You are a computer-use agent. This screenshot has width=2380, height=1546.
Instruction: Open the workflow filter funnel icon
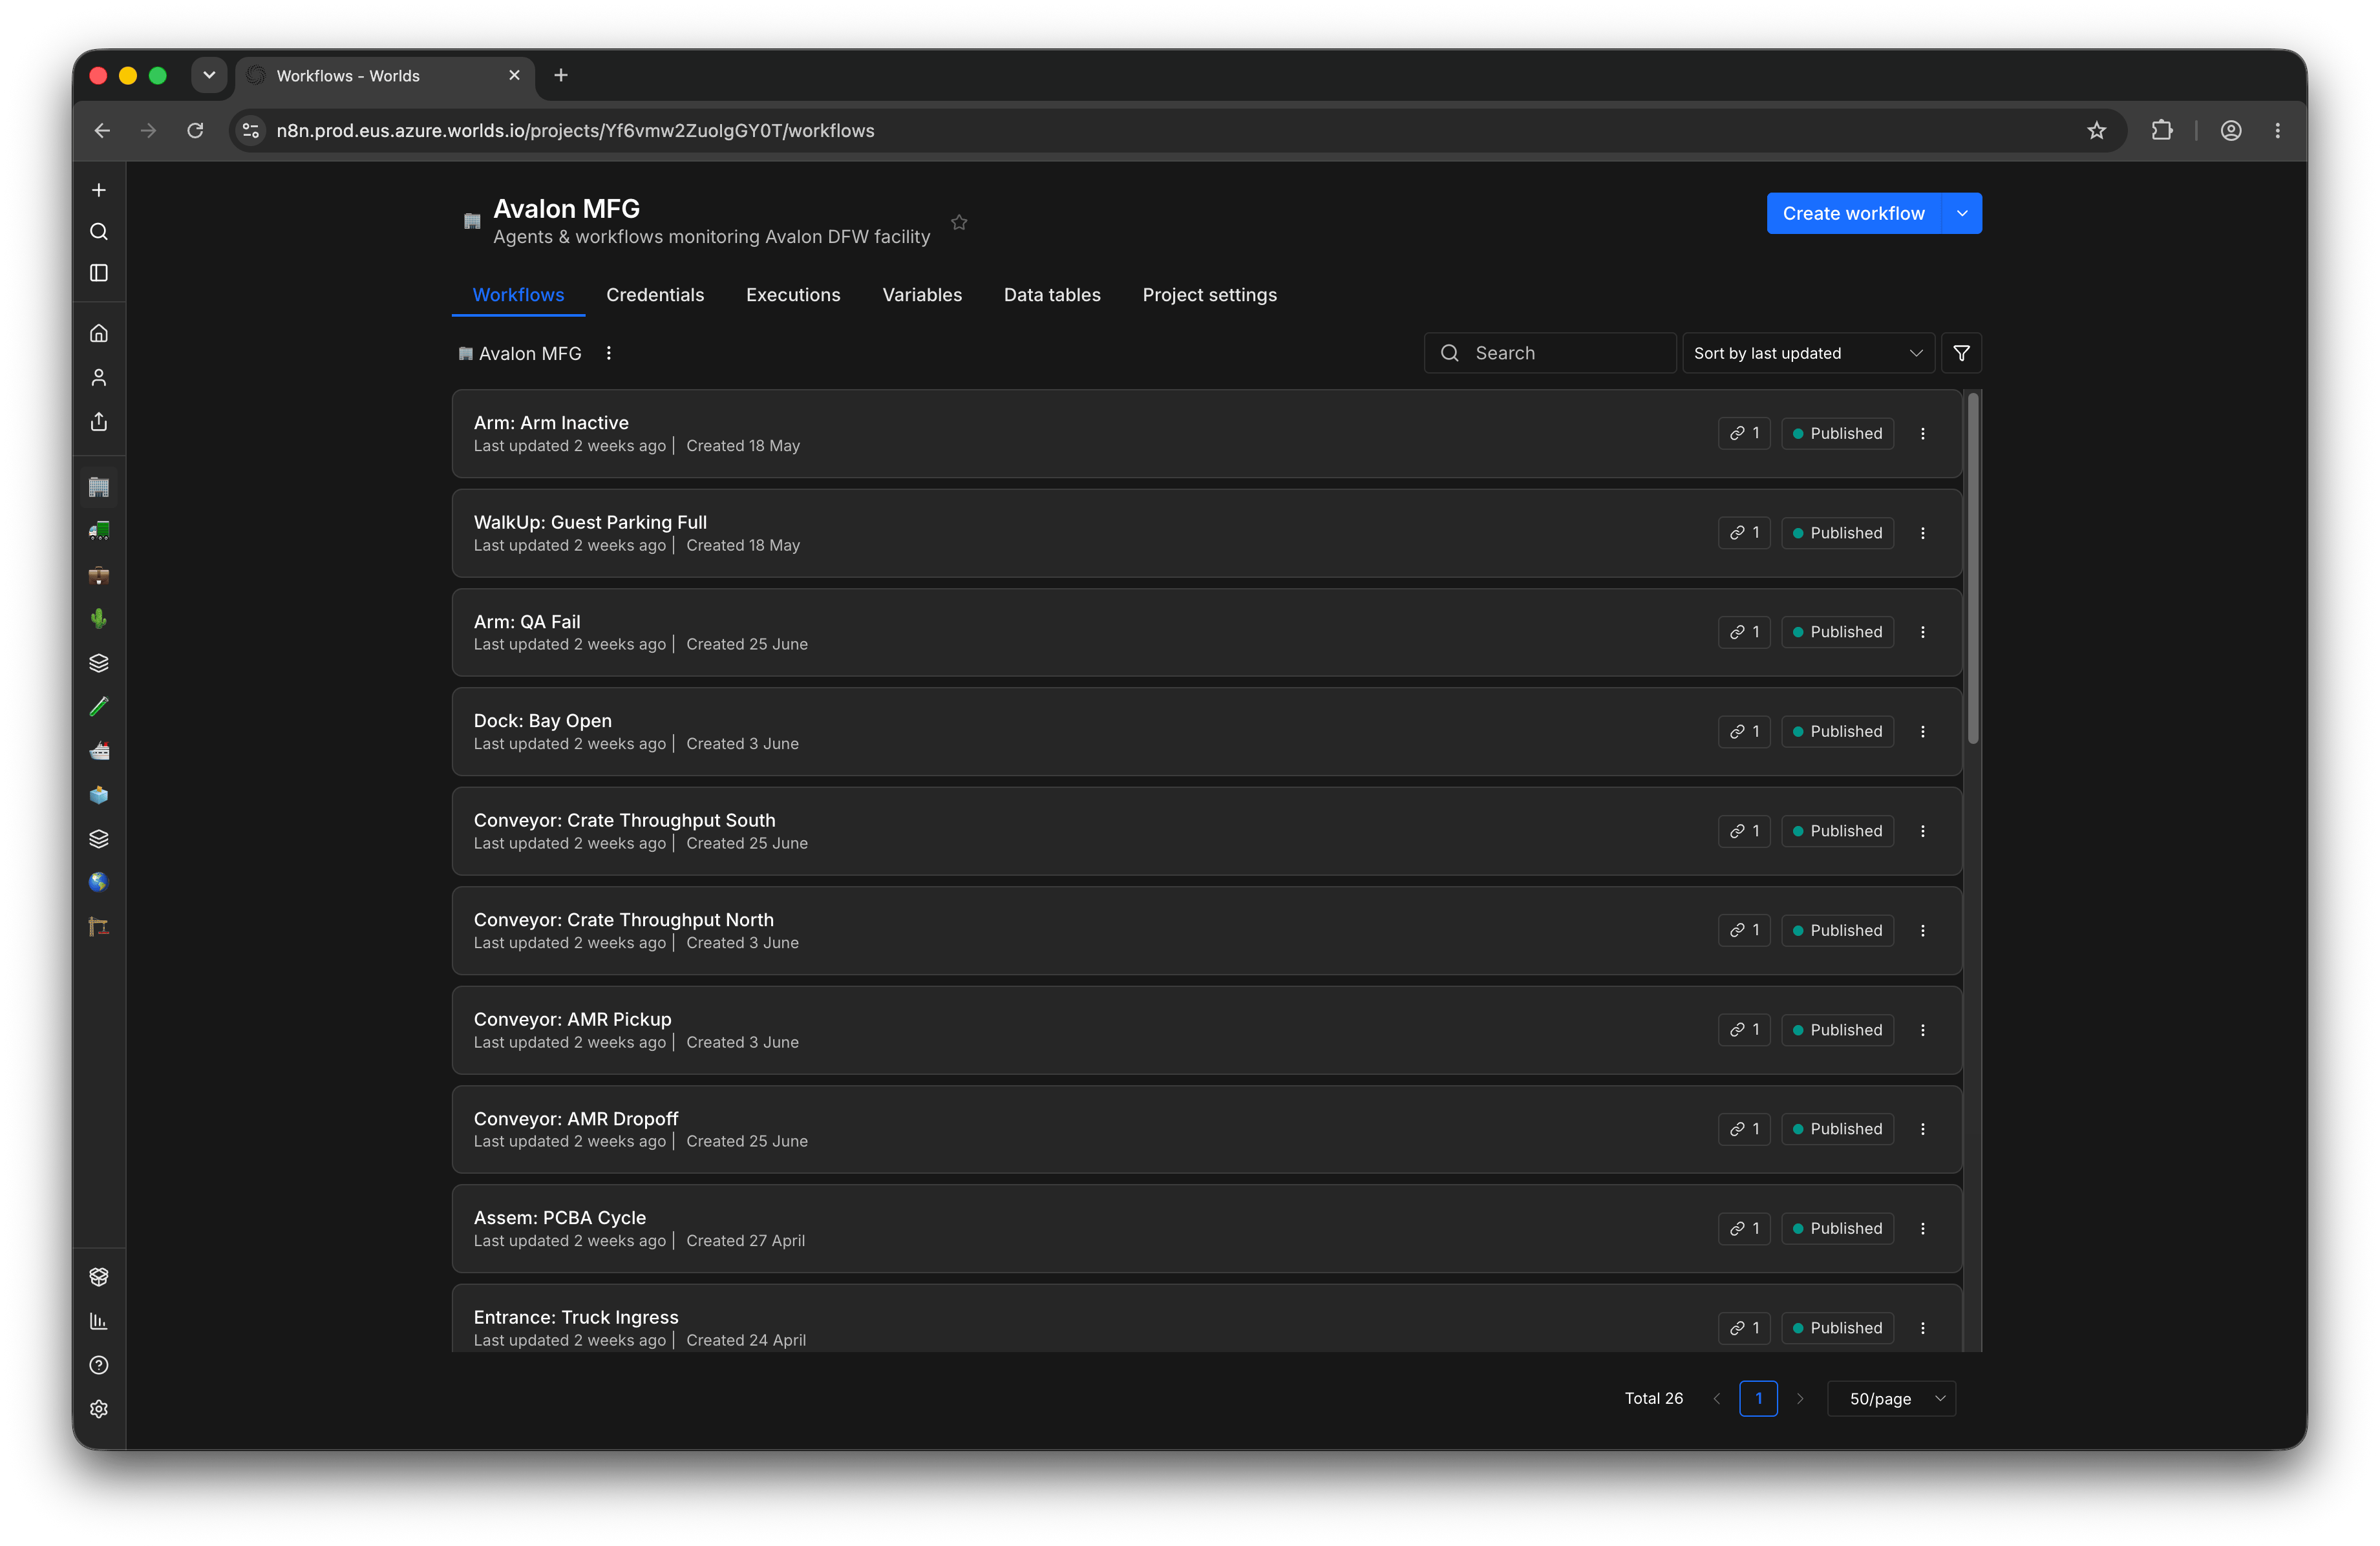tap(1962, 353)
